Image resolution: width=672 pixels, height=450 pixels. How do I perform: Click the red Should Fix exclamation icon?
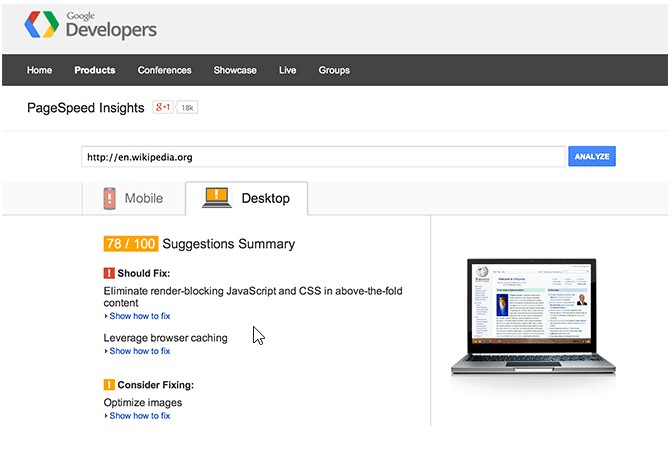[x=109, y=273]
